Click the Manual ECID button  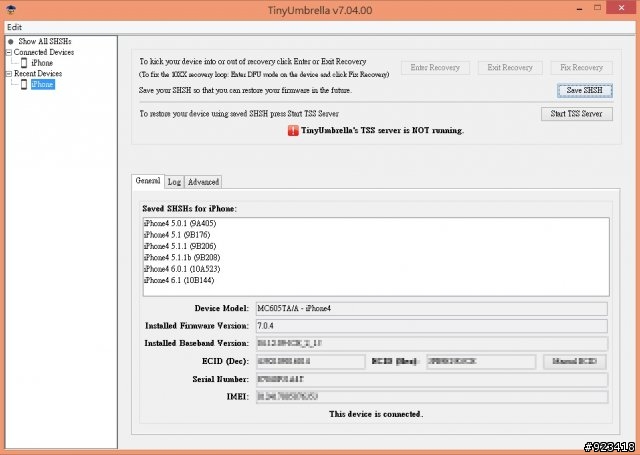click(574, 362)
